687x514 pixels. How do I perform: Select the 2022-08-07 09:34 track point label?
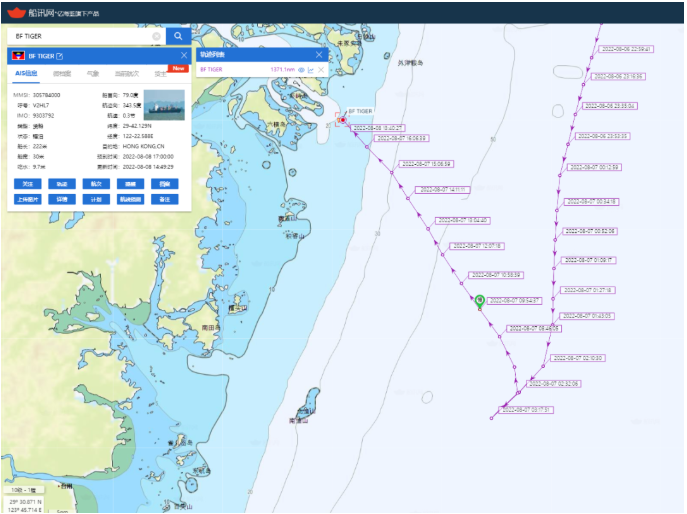515,301
